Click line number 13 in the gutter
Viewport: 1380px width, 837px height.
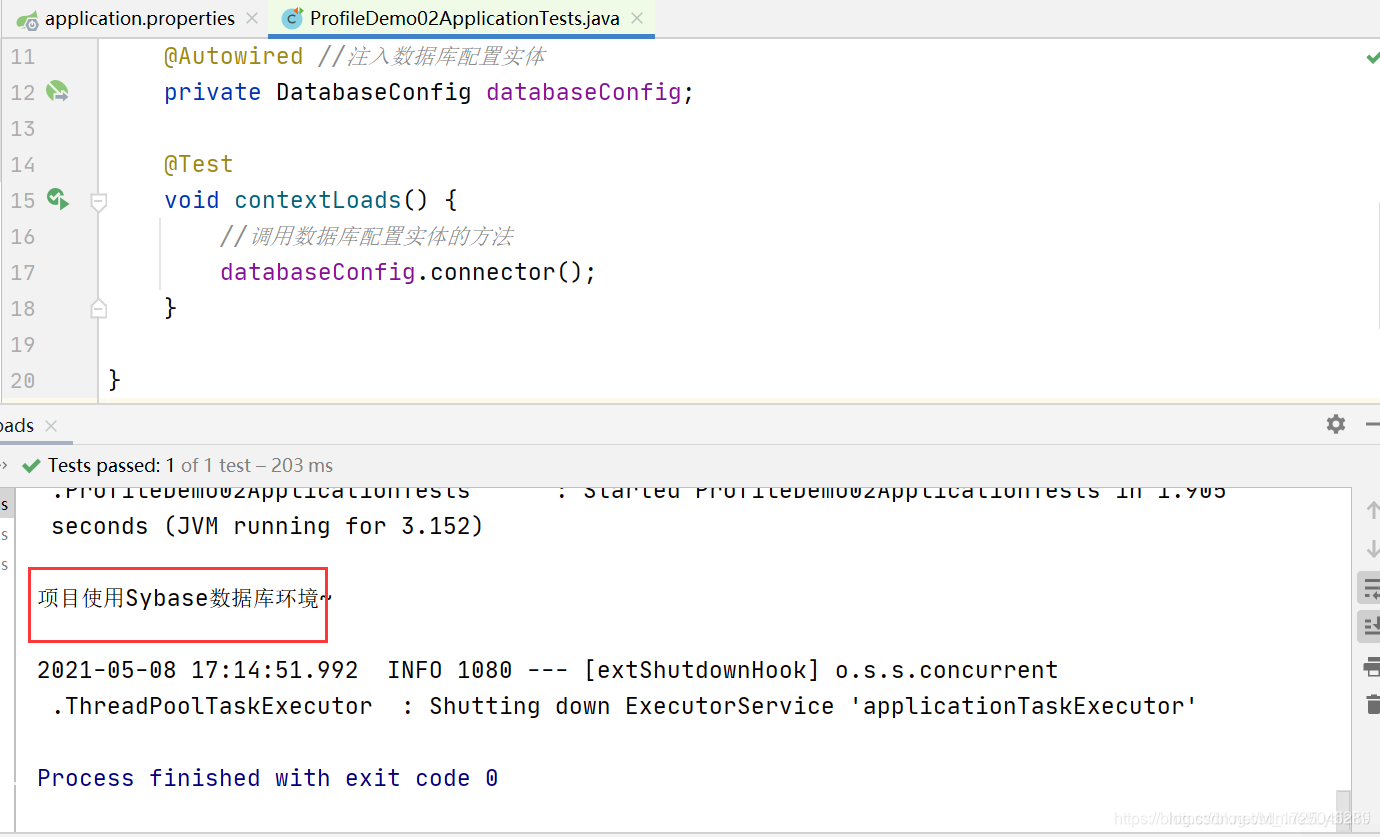coord(22,128)
